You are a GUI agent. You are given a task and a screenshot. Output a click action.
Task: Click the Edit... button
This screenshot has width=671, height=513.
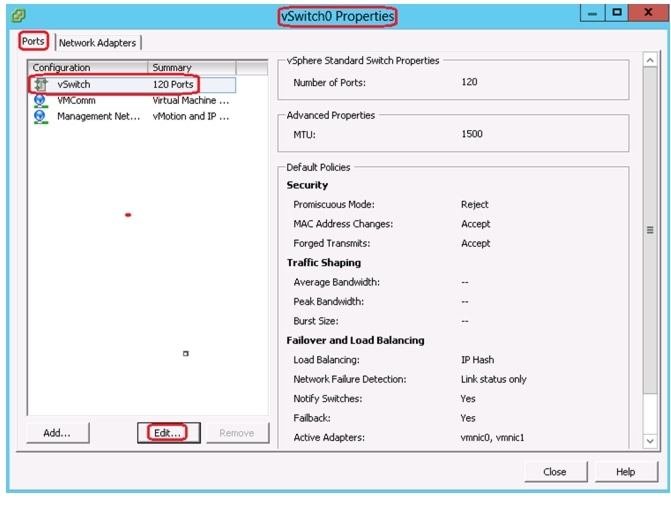(x=169, y=433)
